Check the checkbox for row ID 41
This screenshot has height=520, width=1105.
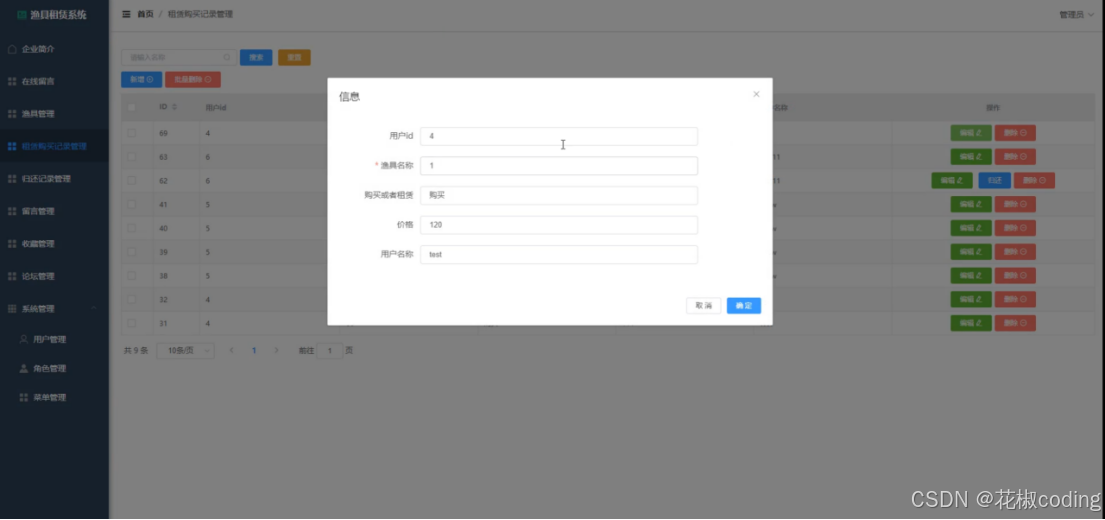(x=132, y=204)
